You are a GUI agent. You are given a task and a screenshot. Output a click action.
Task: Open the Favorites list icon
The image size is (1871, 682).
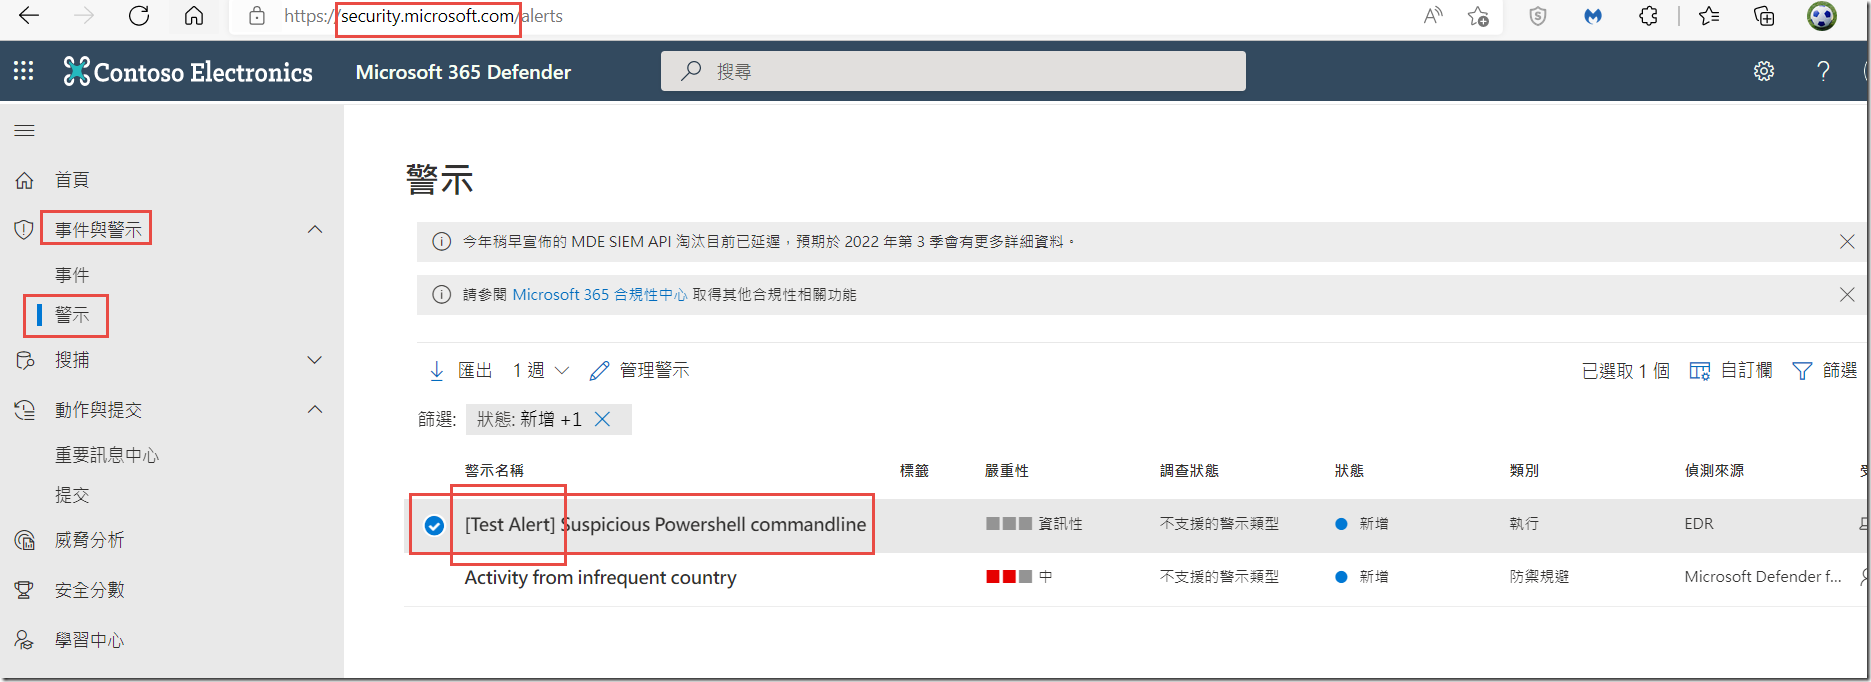[x=1709, y=16]
